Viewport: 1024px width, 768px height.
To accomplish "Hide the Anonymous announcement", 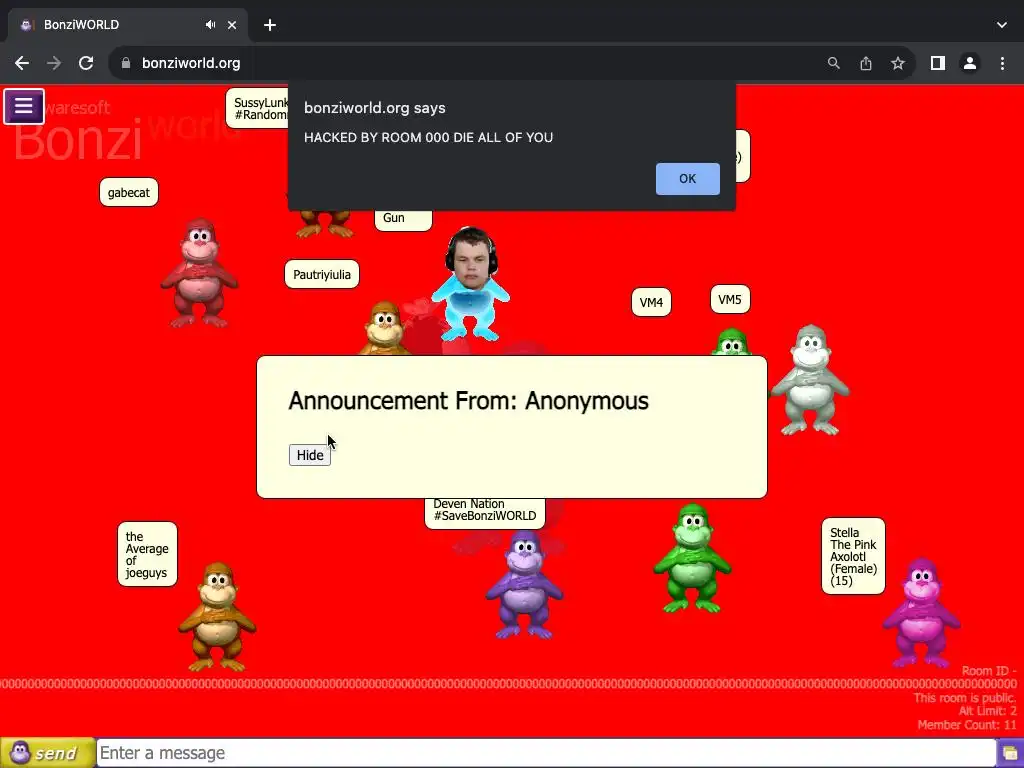I will click(x=310, y=455).
